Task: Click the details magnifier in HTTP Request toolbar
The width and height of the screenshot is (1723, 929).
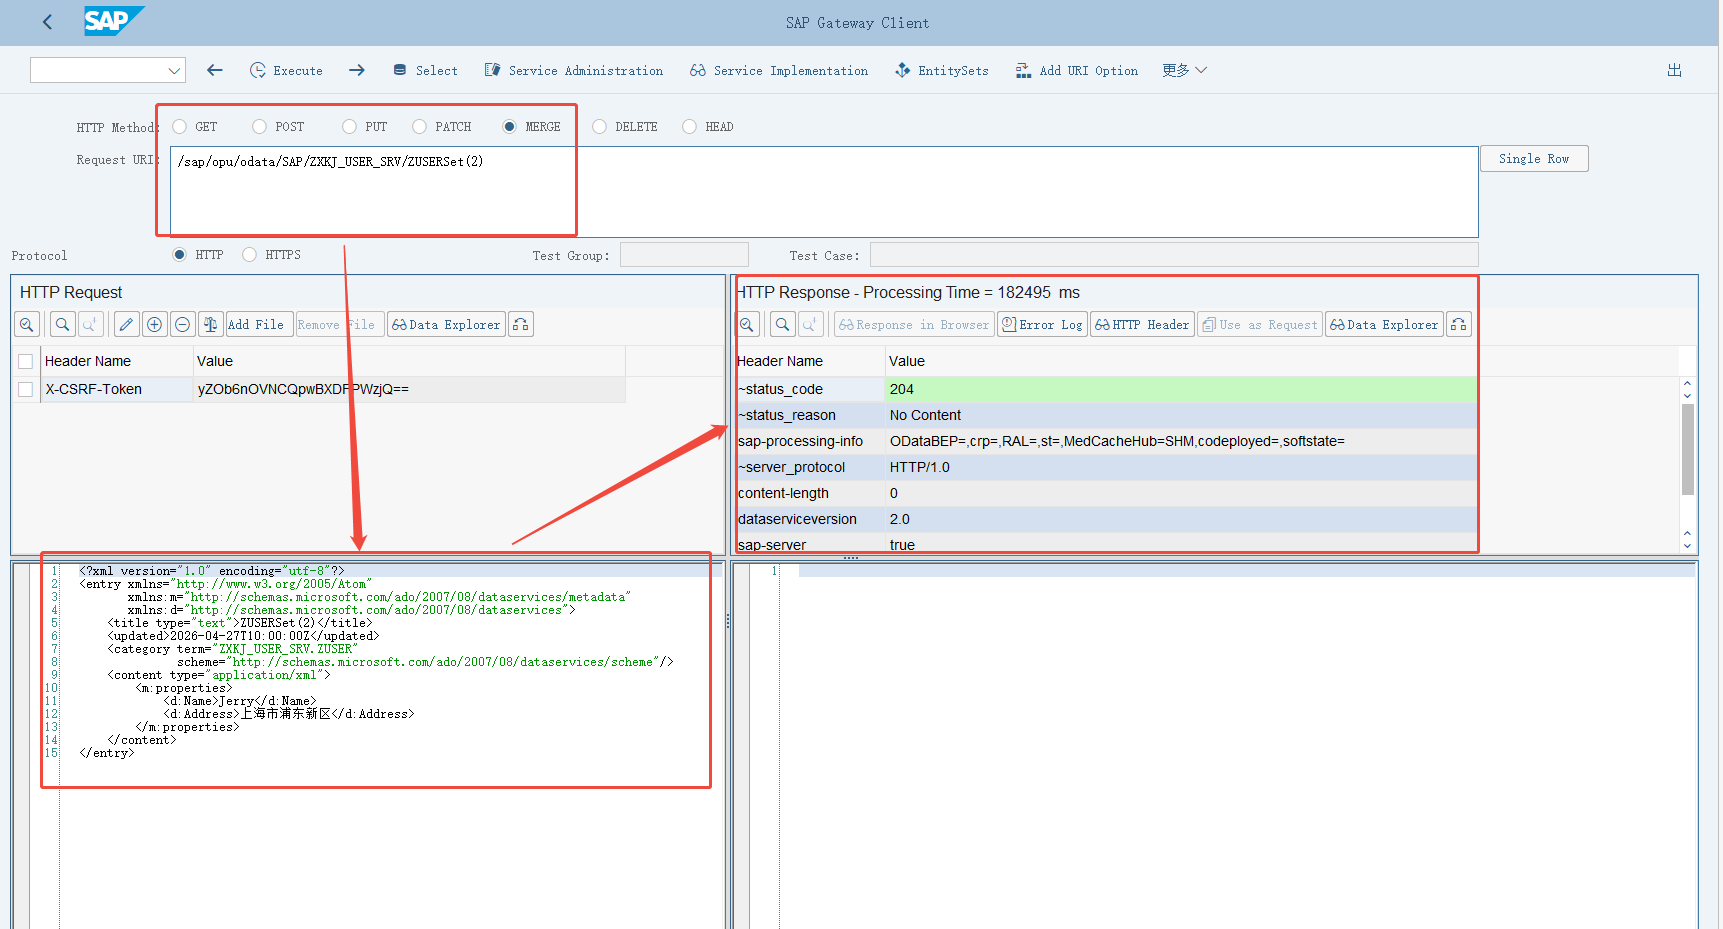Action: (27, 324)
